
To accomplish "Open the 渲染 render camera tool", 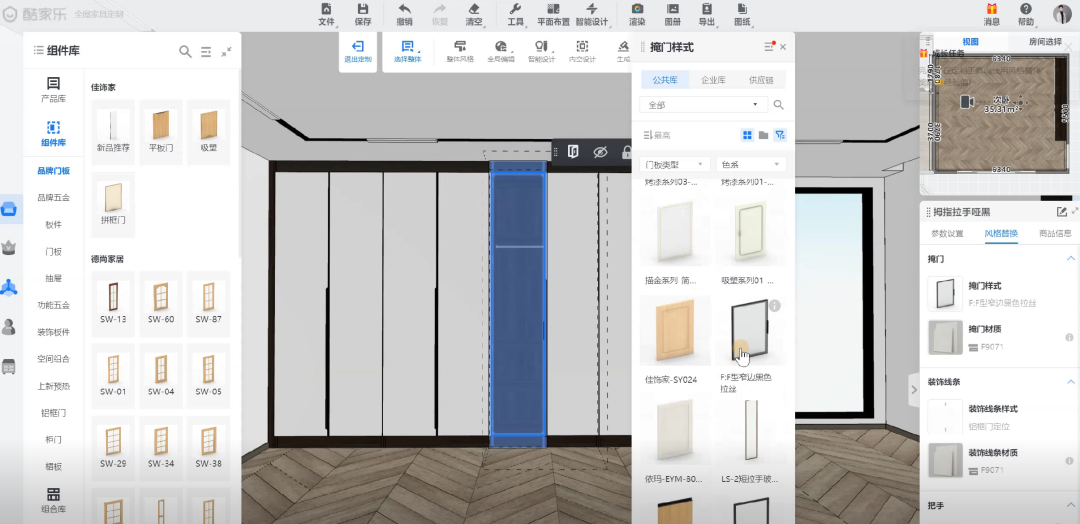I will pos(637,9).
